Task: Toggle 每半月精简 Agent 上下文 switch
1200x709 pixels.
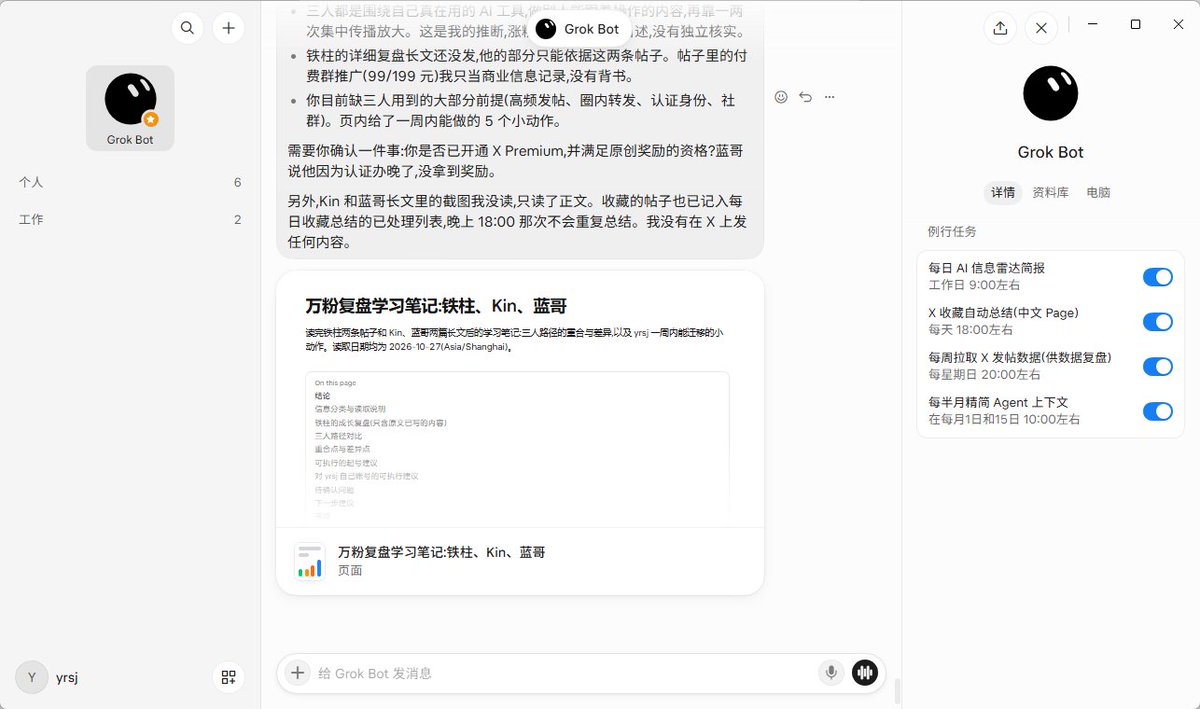Action: 1158,411
